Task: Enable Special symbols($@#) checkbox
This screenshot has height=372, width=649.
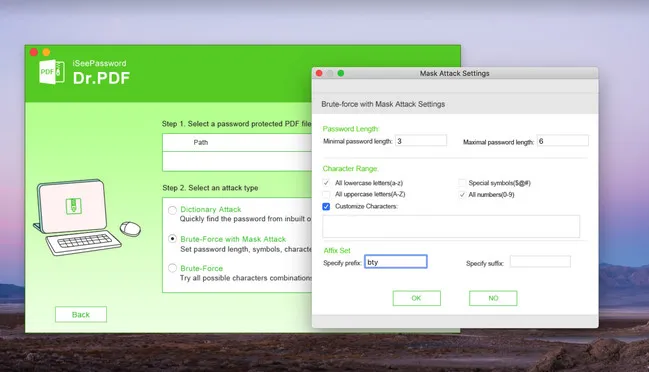Action: 462,183
